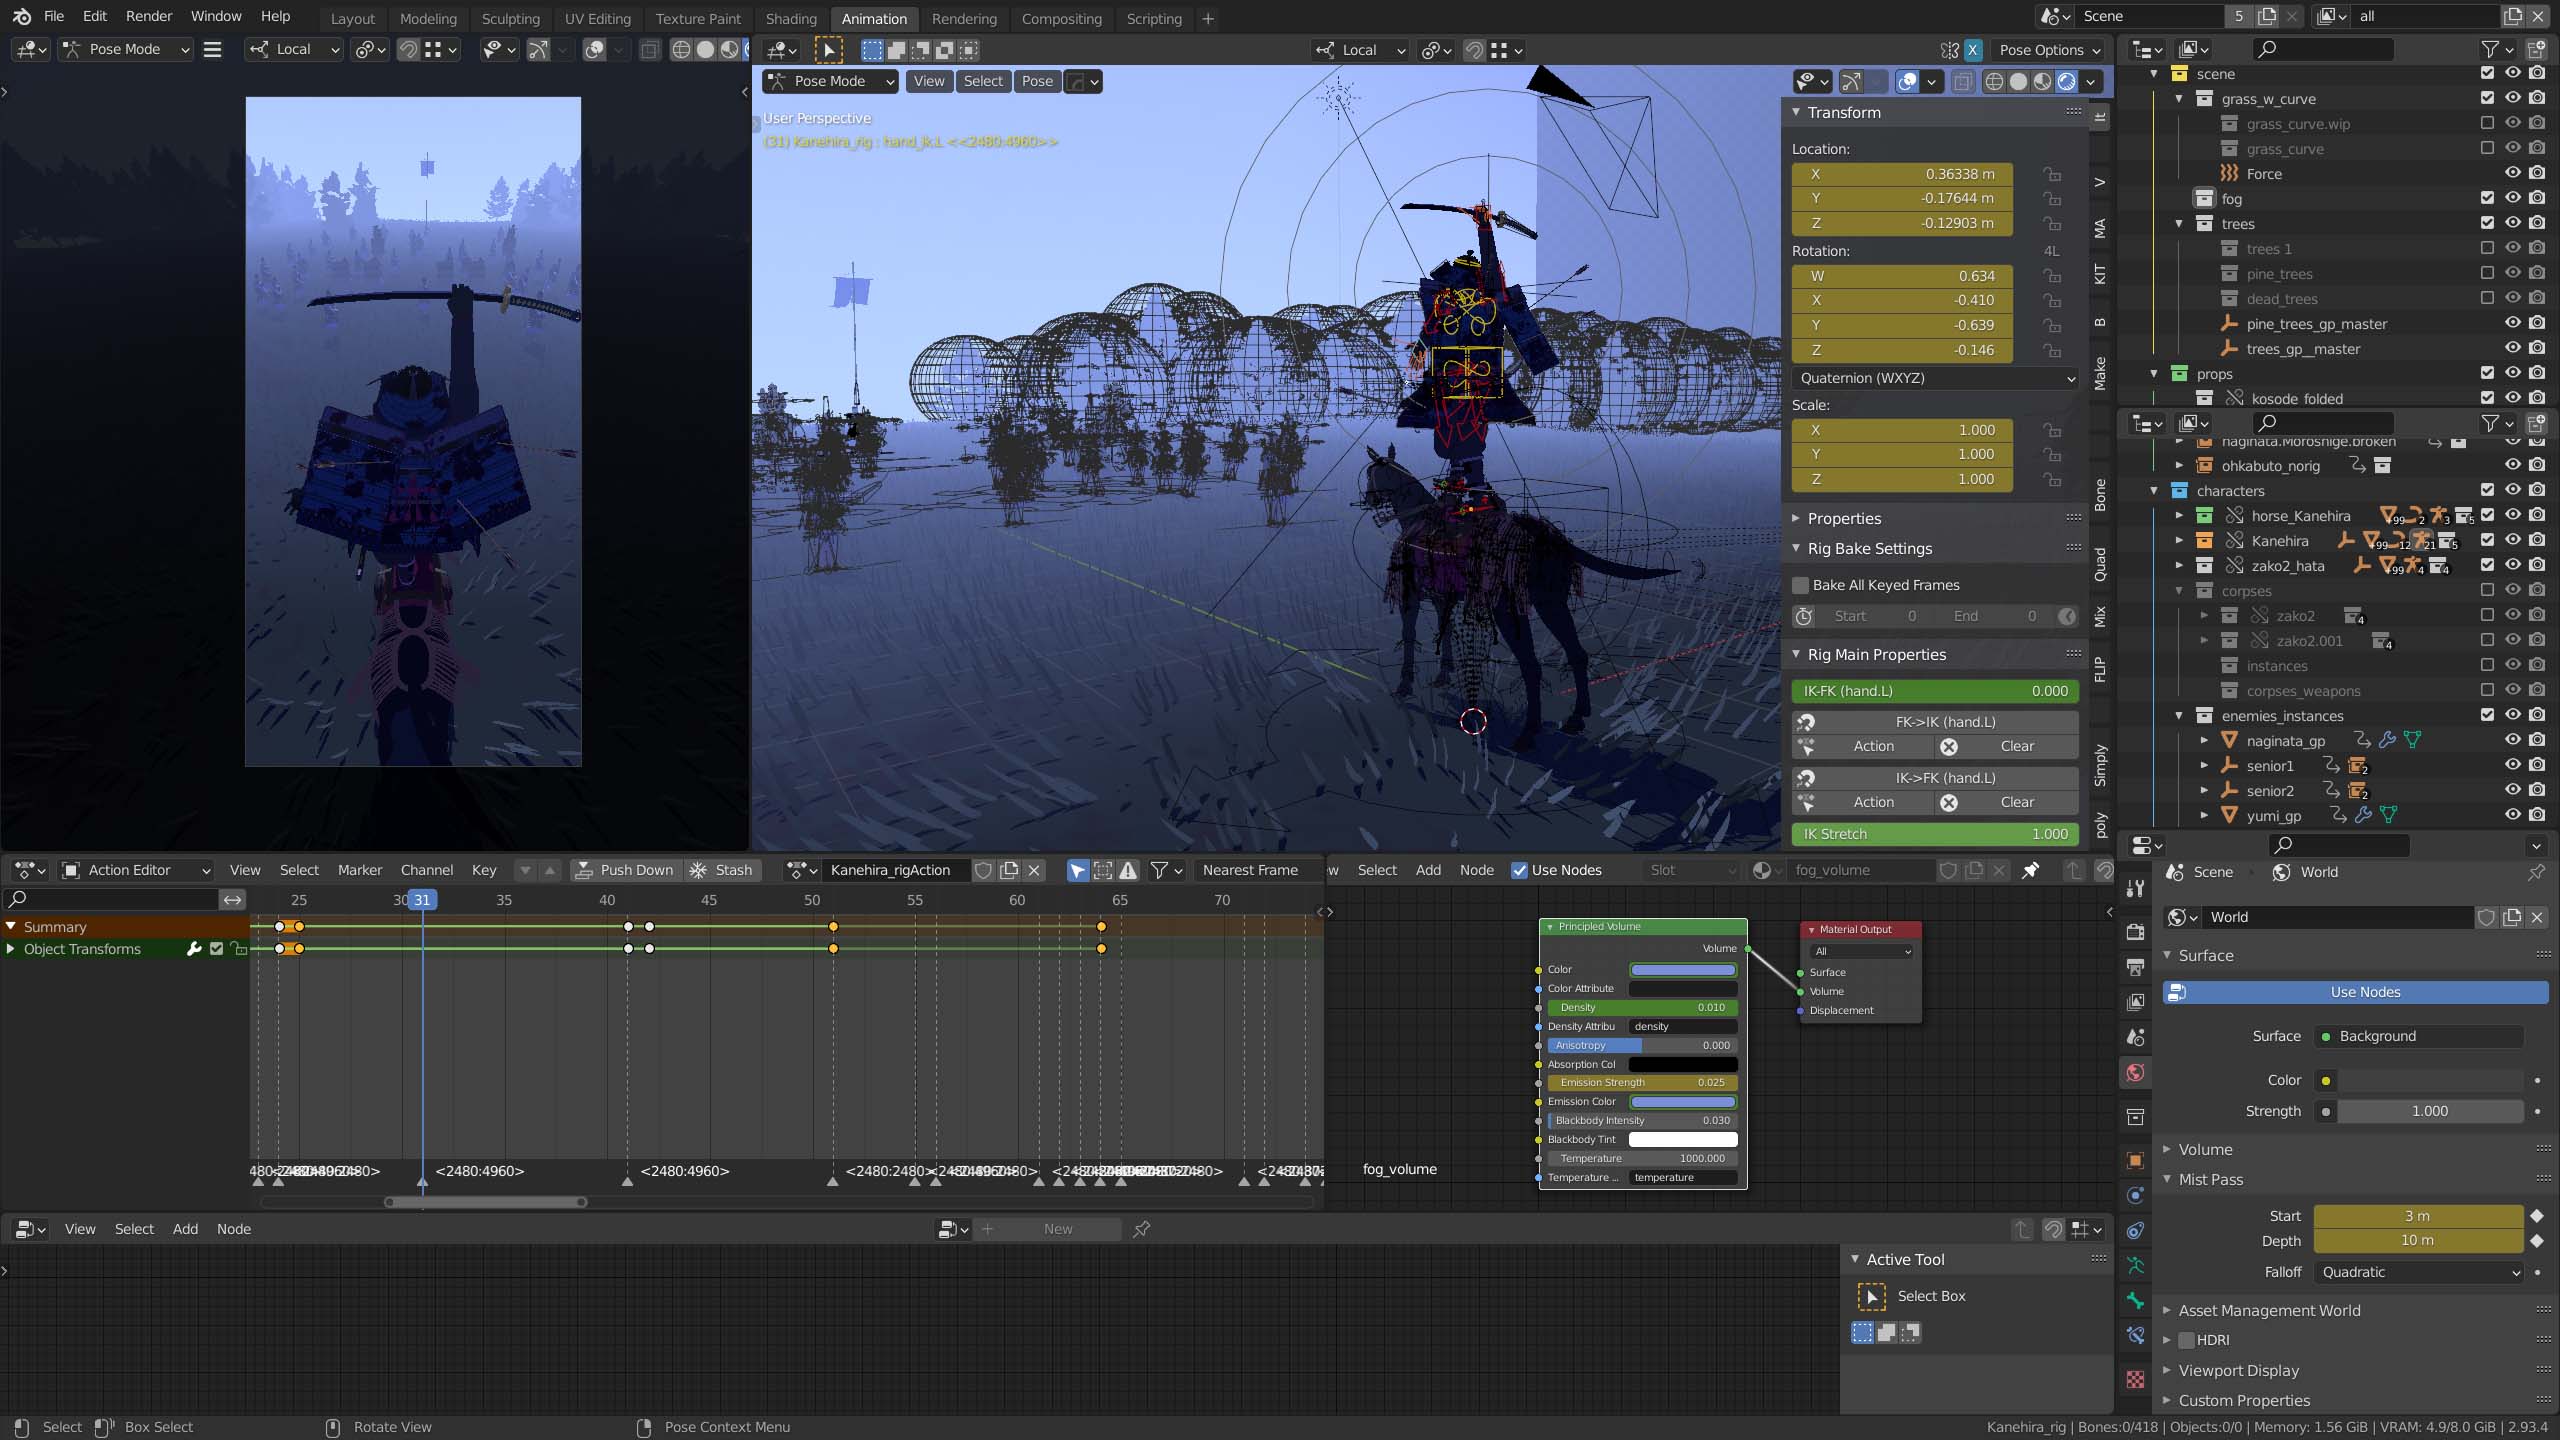This screenshot has height=1440, width=2560.
Task: Open the Object properties tab
Action: 2135,1160
